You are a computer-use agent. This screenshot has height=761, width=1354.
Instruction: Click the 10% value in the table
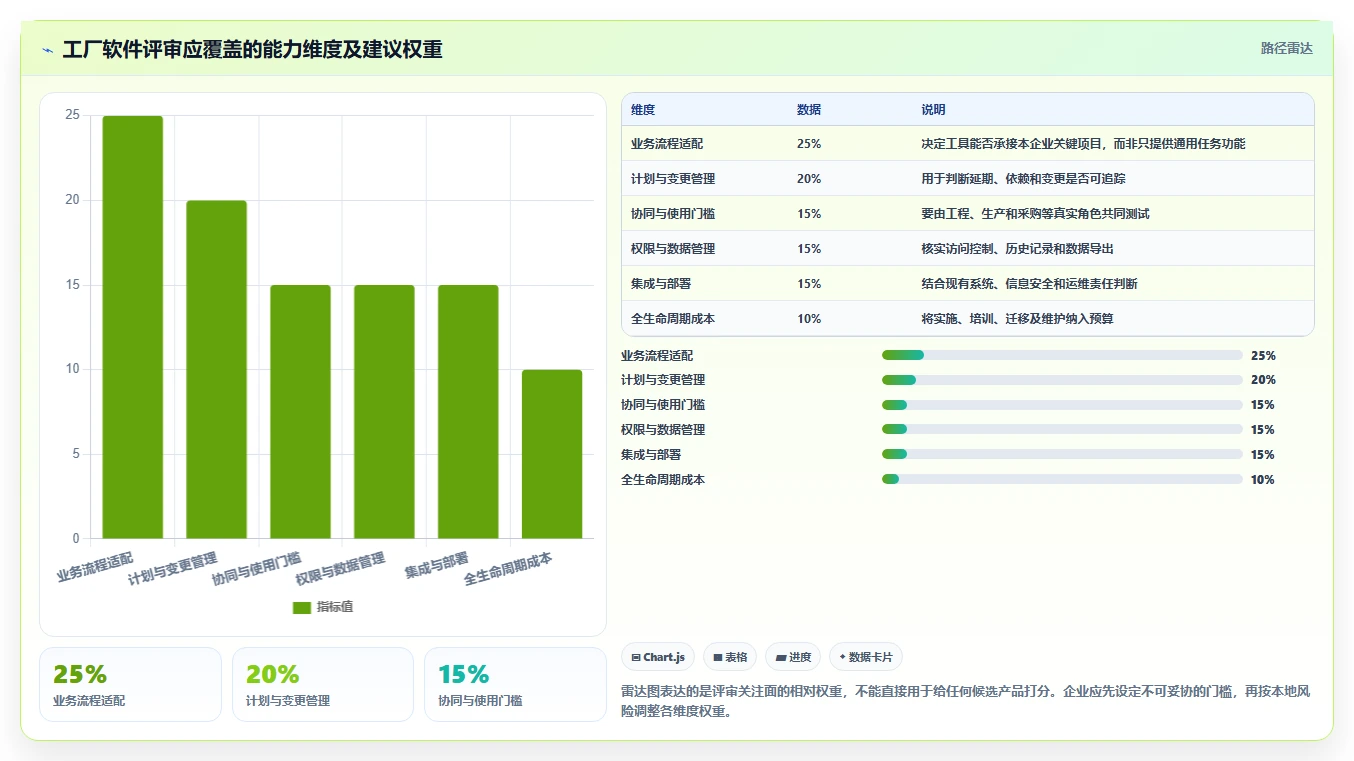809,319
